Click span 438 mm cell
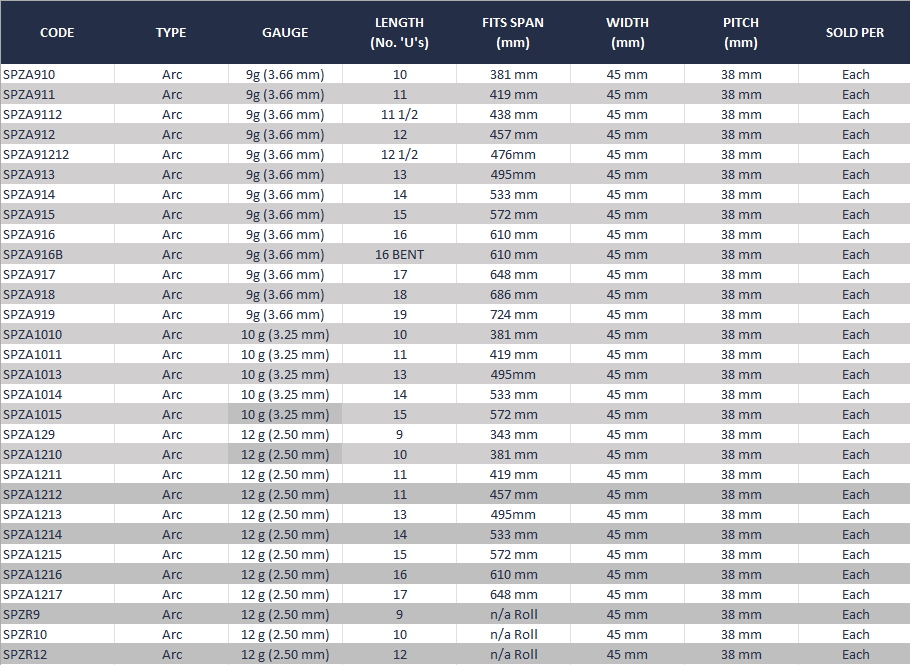This screenshot has height=665, width=910. tap(513, 114)
